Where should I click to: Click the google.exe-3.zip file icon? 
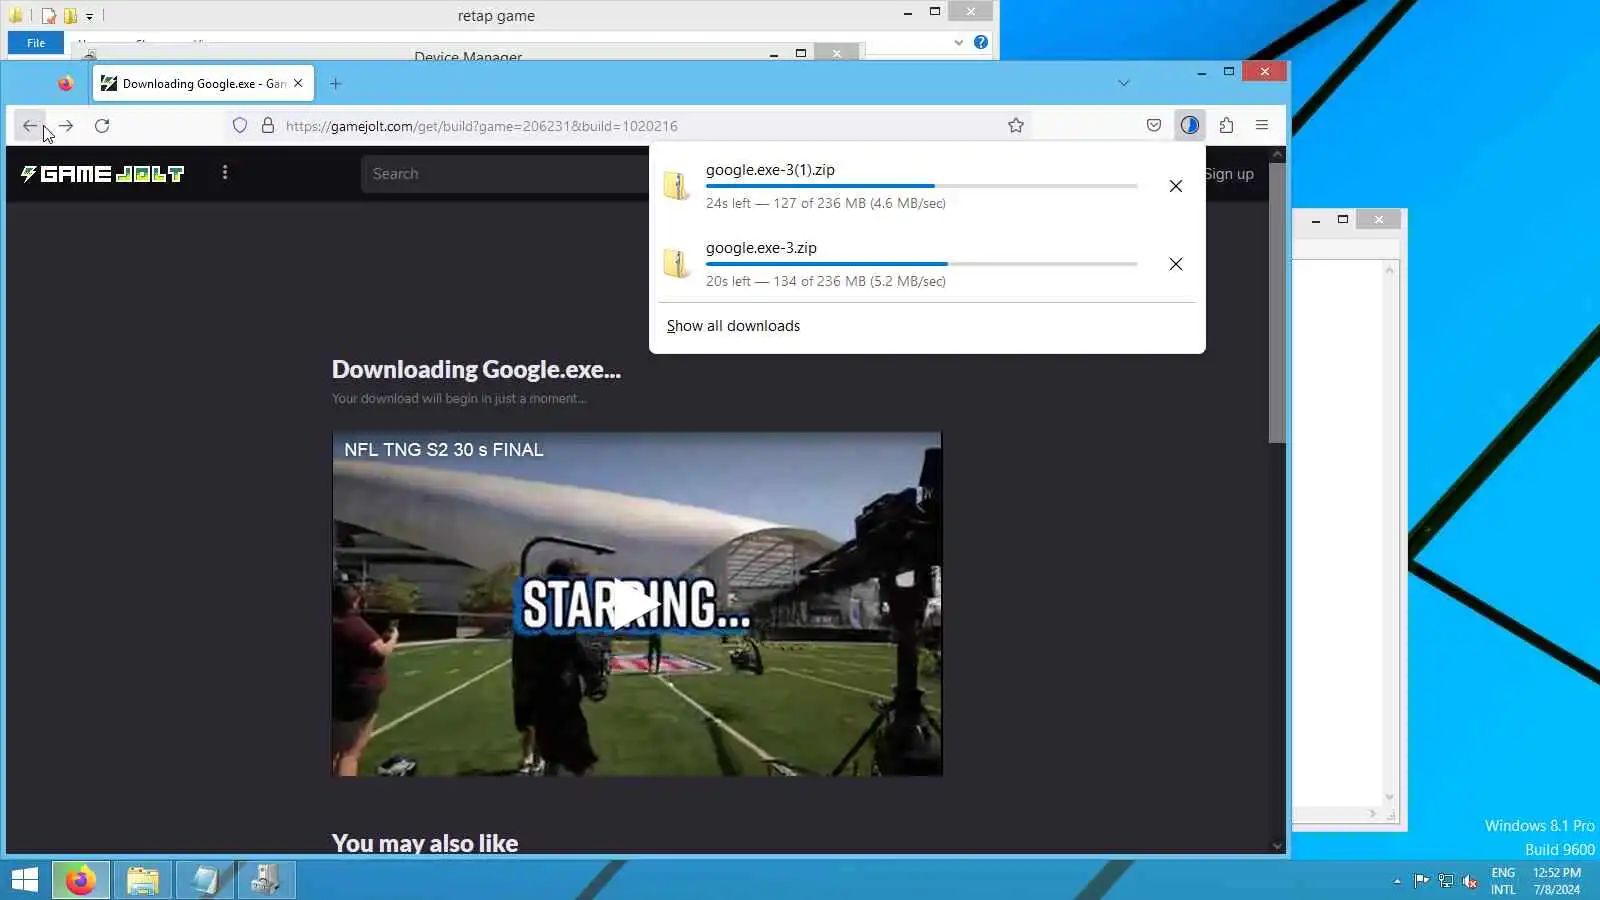[x=677, y=264]
